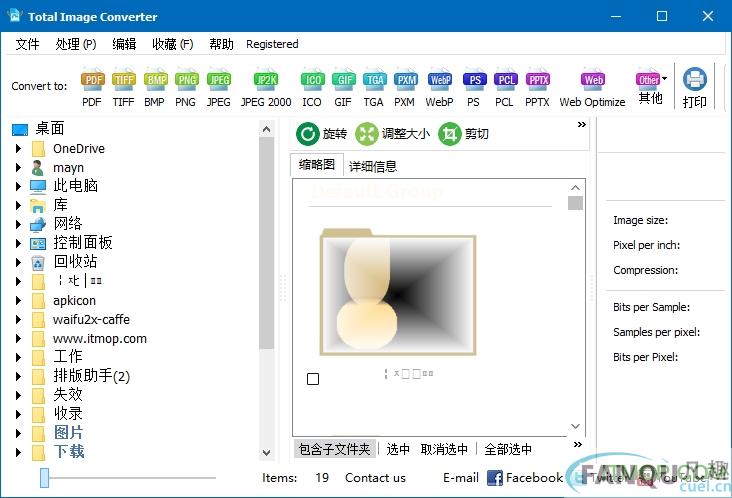Select the 收录 folder
The image size is (732, 498).
(x=68, y=414)
